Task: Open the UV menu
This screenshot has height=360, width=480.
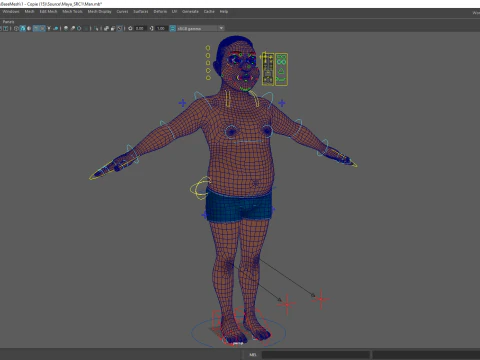Action: pos(174,12)
